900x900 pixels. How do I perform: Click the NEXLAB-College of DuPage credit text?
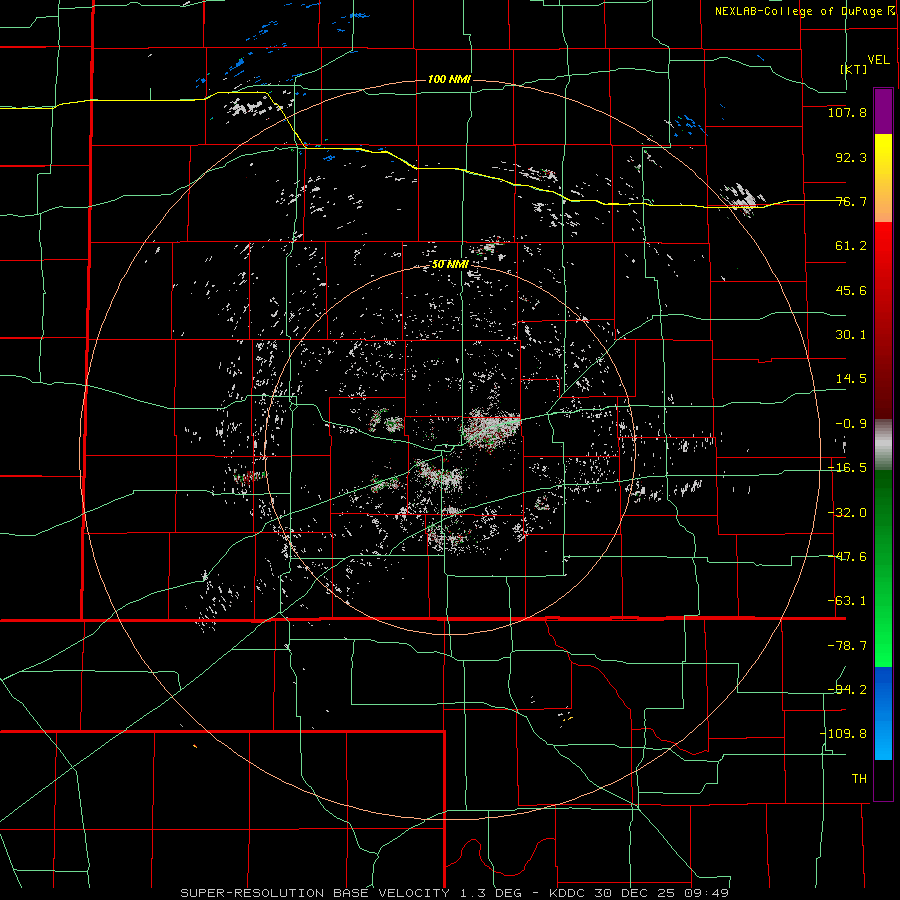(799, 11)
